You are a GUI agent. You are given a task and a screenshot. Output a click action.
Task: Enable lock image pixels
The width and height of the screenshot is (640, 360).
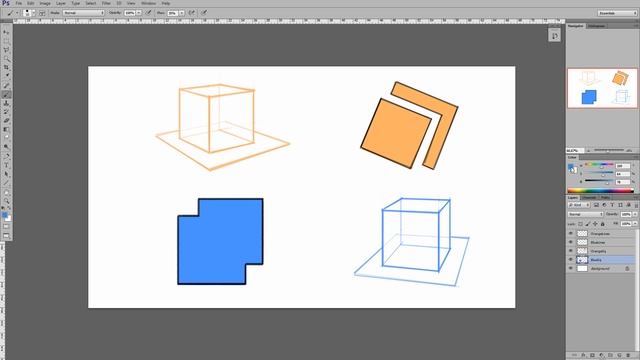coord(588,224)
